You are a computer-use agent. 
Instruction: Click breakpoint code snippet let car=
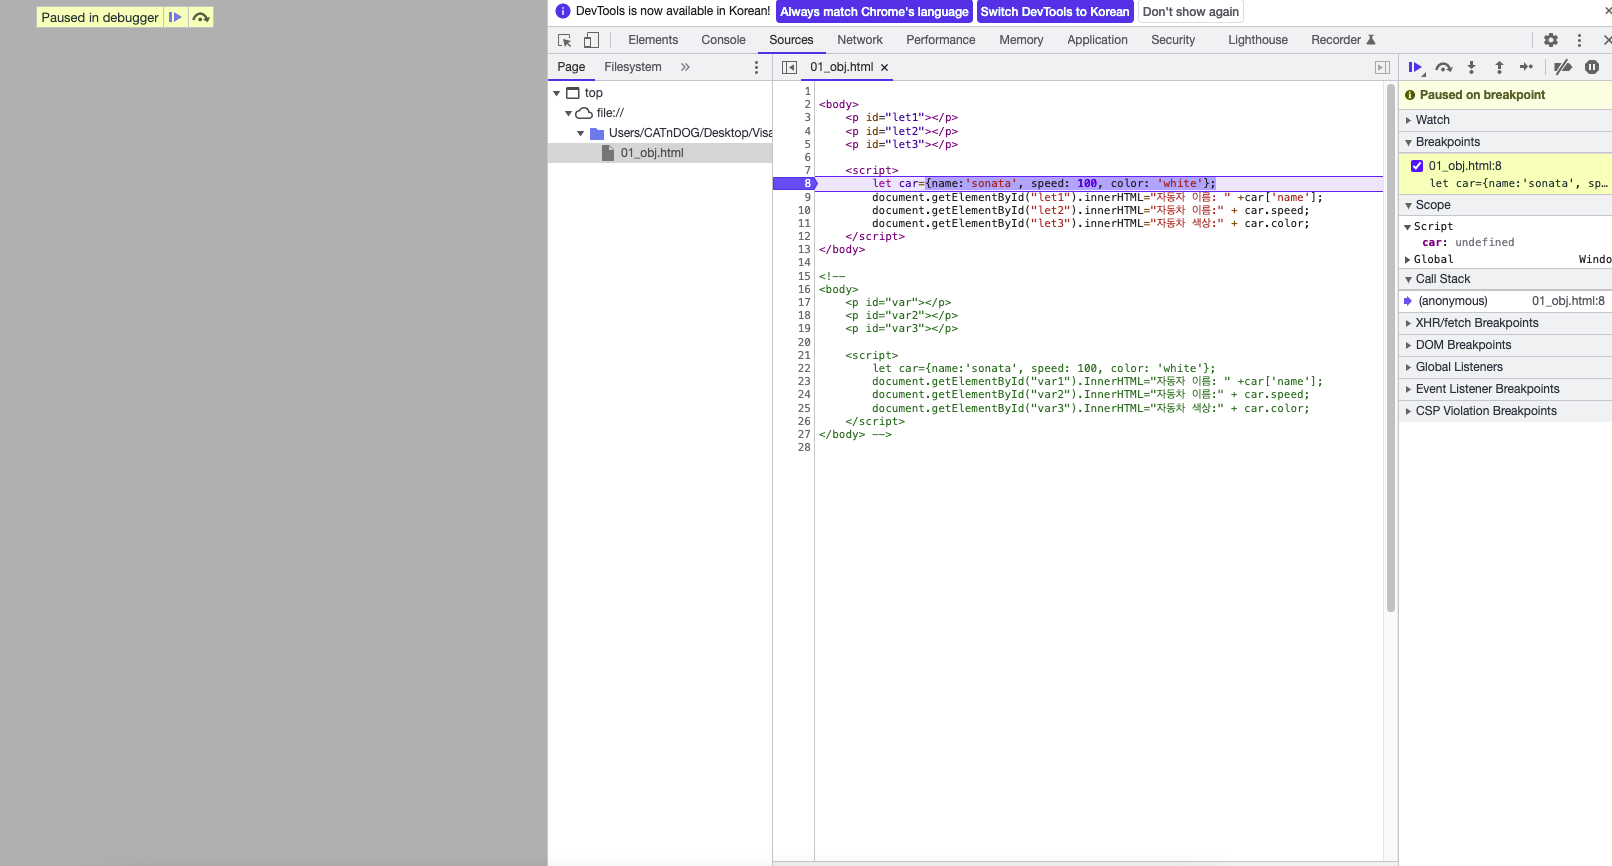[1518, 183]
